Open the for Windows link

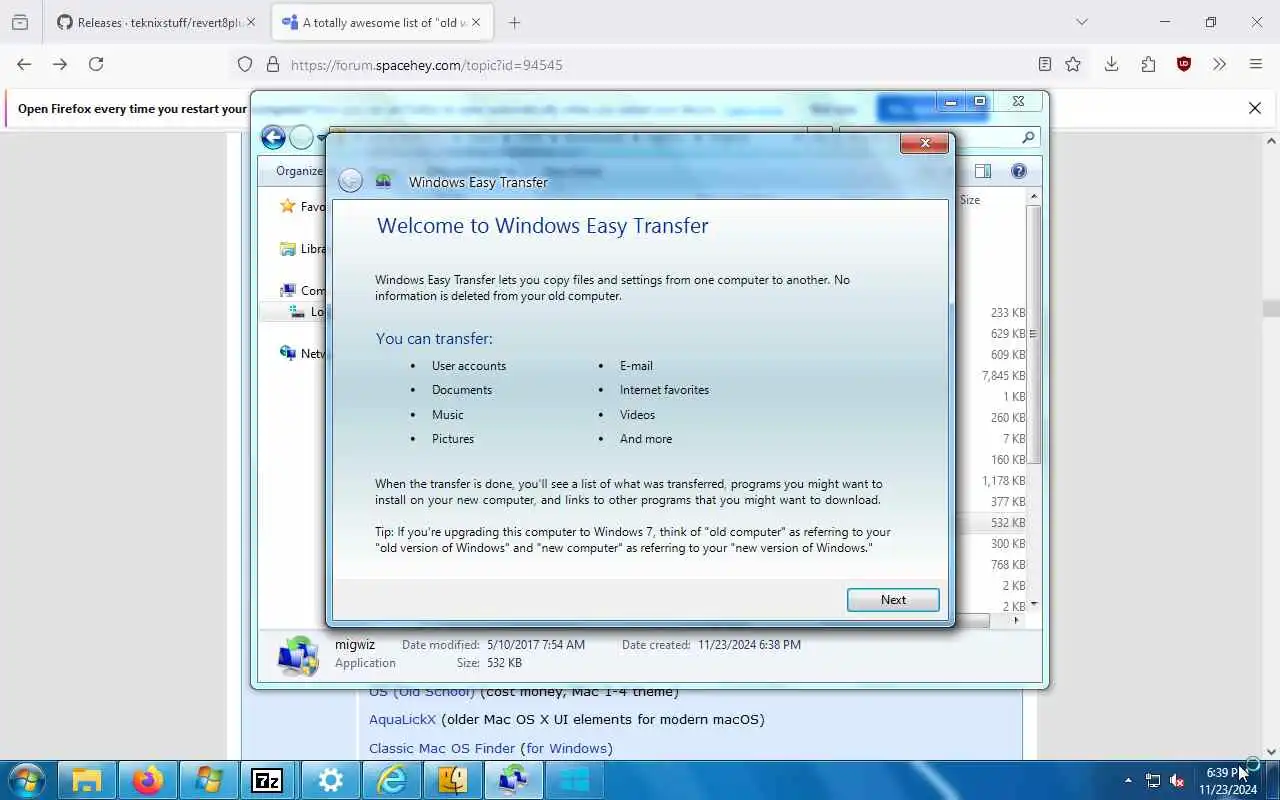coord(567,748)
